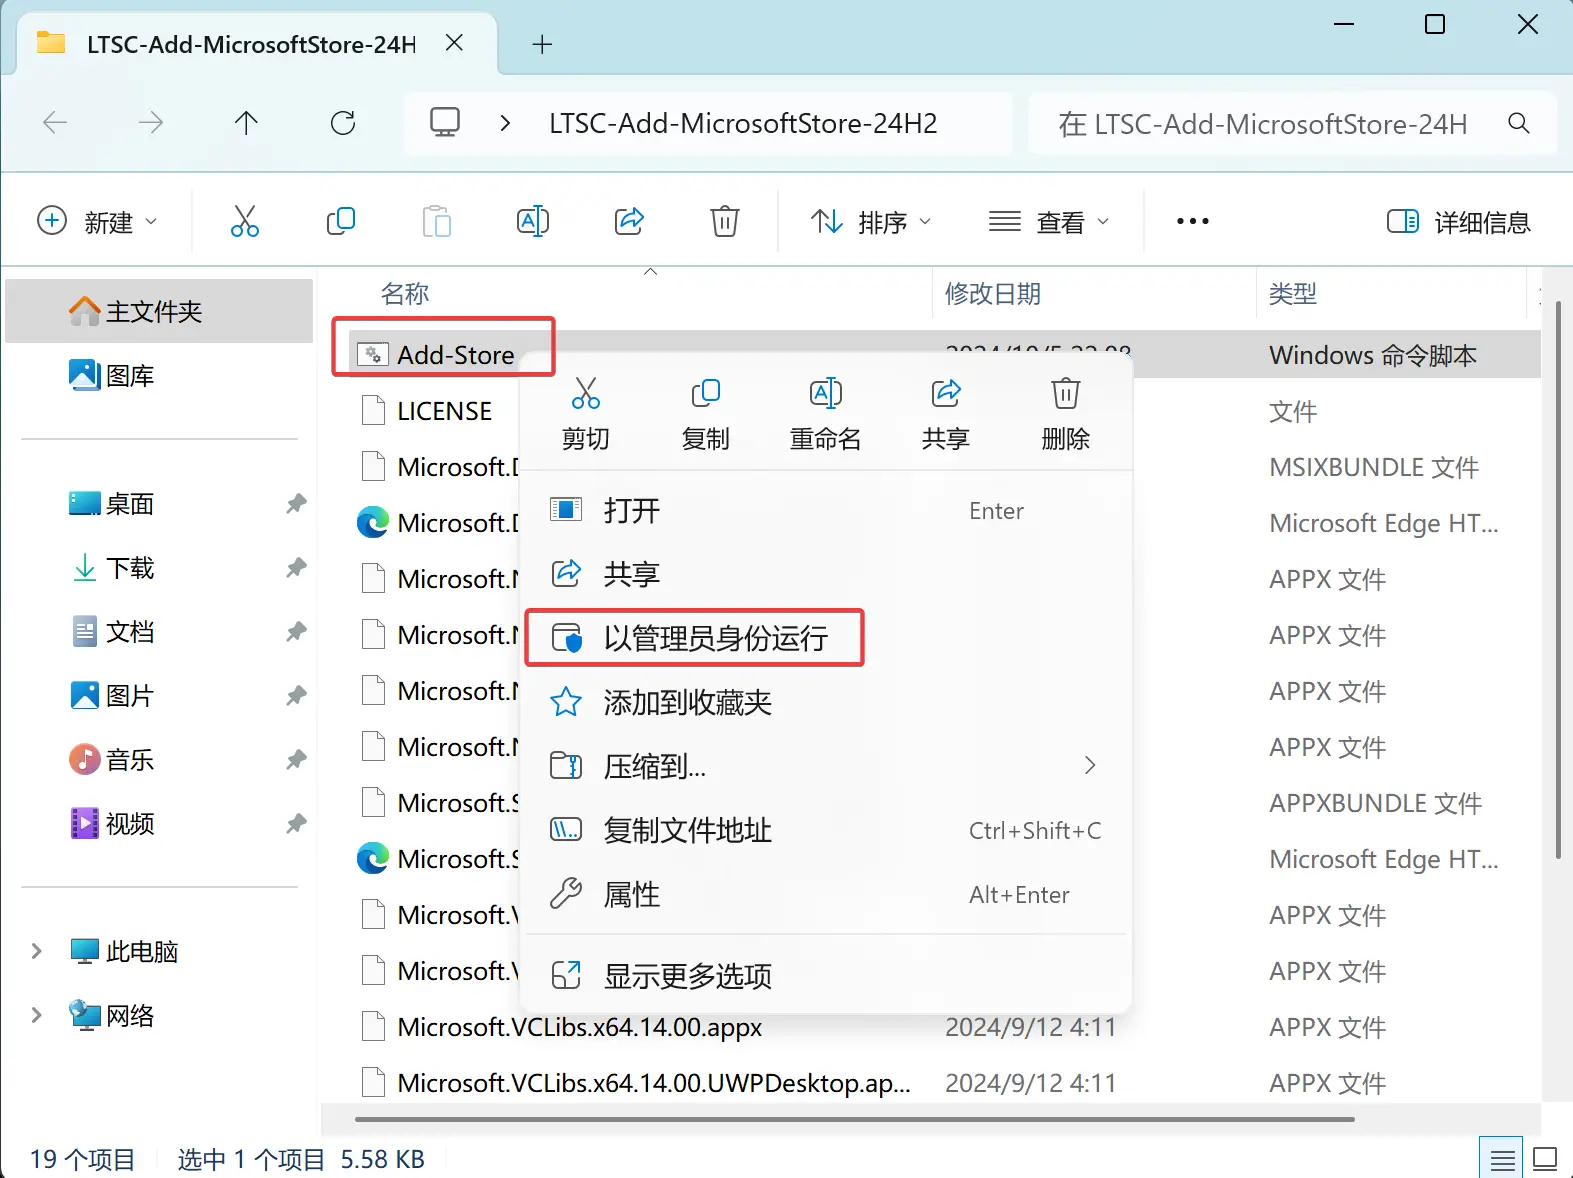Go up one folder level
The image size is (1573, 1178).
pos(246,123)
